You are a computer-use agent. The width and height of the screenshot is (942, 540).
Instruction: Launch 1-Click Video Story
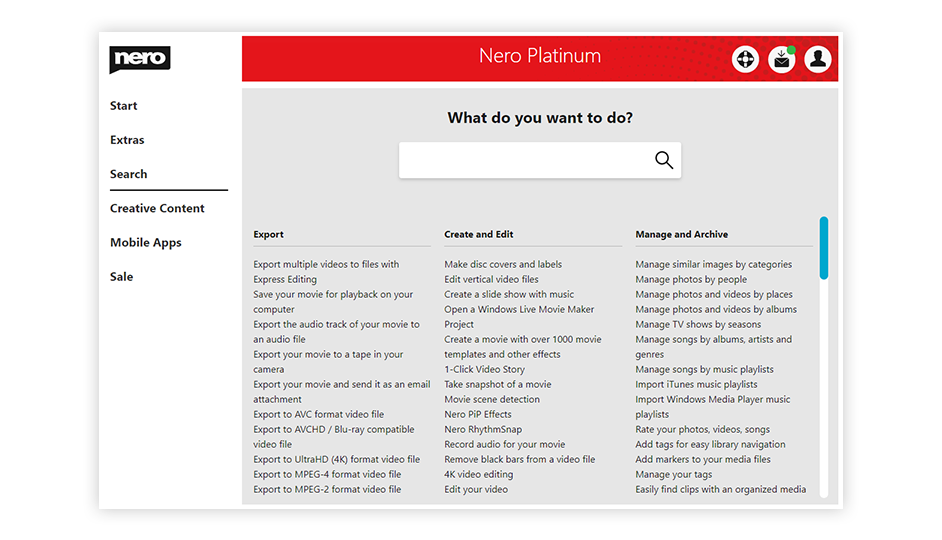coord(484,369)
